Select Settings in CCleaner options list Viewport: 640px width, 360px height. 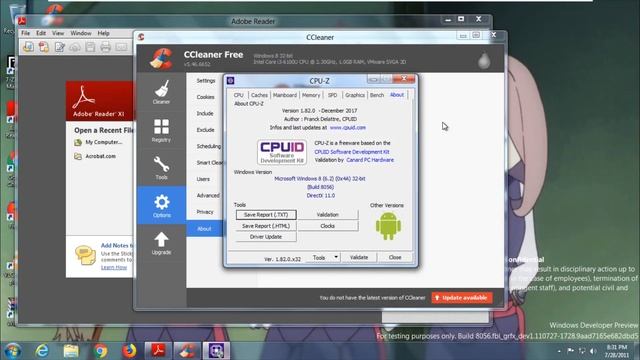[x=206, y=81]
